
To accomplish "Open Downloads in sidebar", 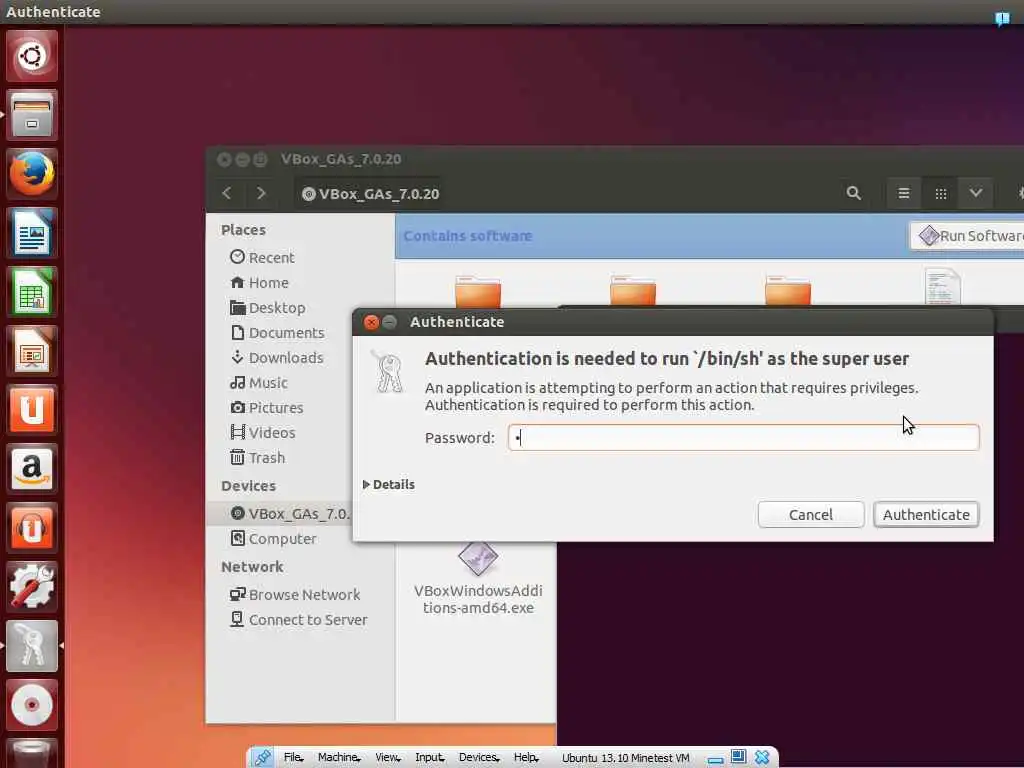I will 277,358.
